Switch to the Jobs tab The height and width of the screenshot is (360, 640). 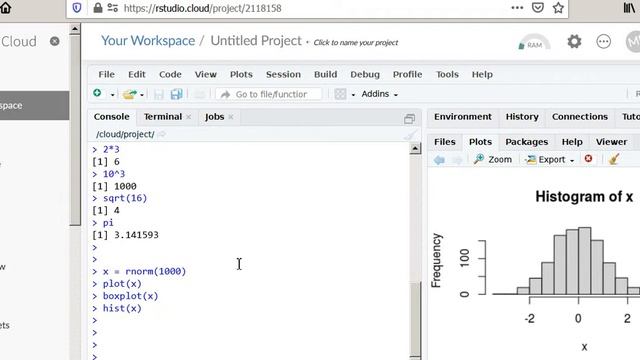[x=214, y=117]
